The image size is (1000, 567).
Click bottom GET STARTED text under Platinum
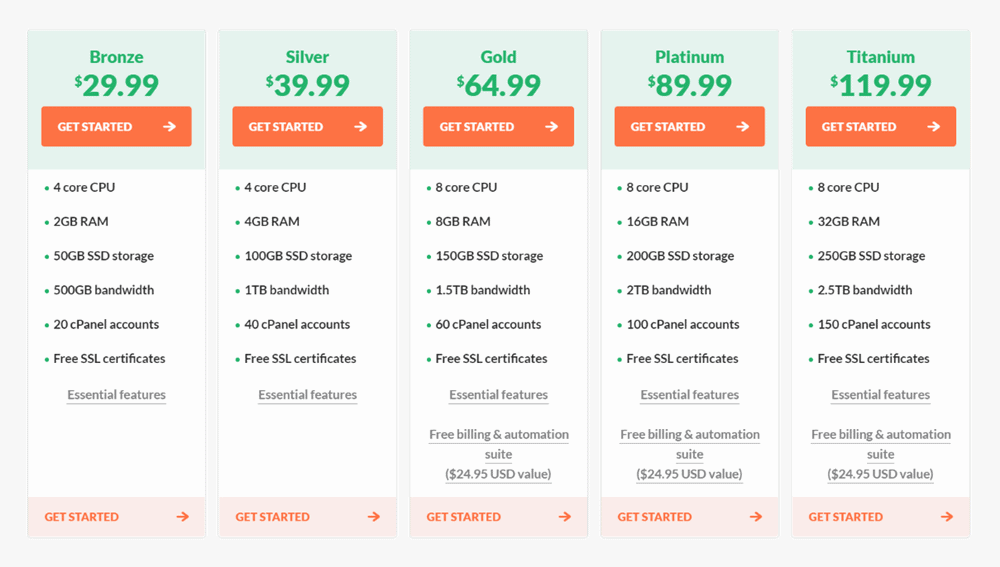pos(654,517)
